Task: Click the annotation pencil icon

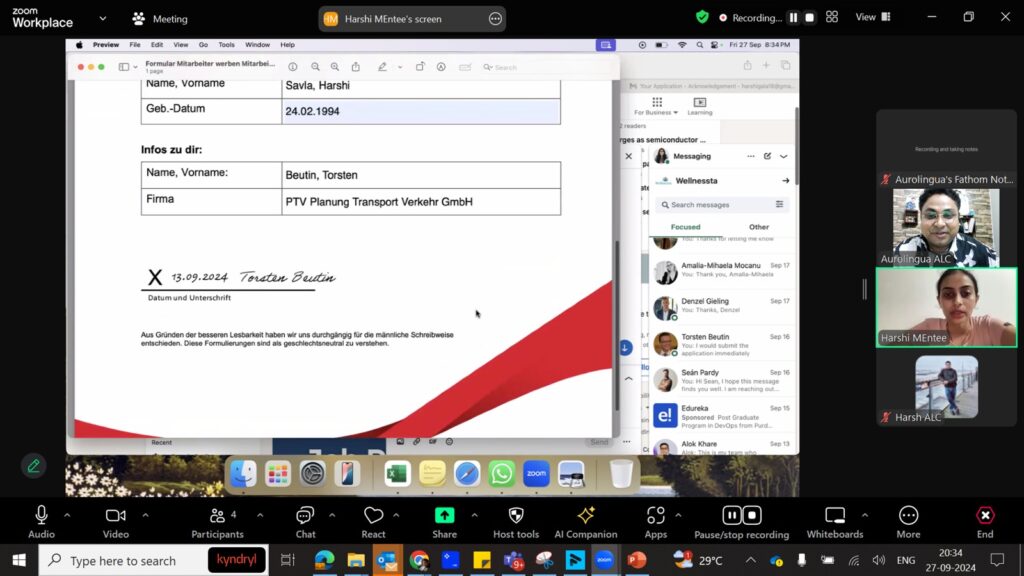Action: 34,466
